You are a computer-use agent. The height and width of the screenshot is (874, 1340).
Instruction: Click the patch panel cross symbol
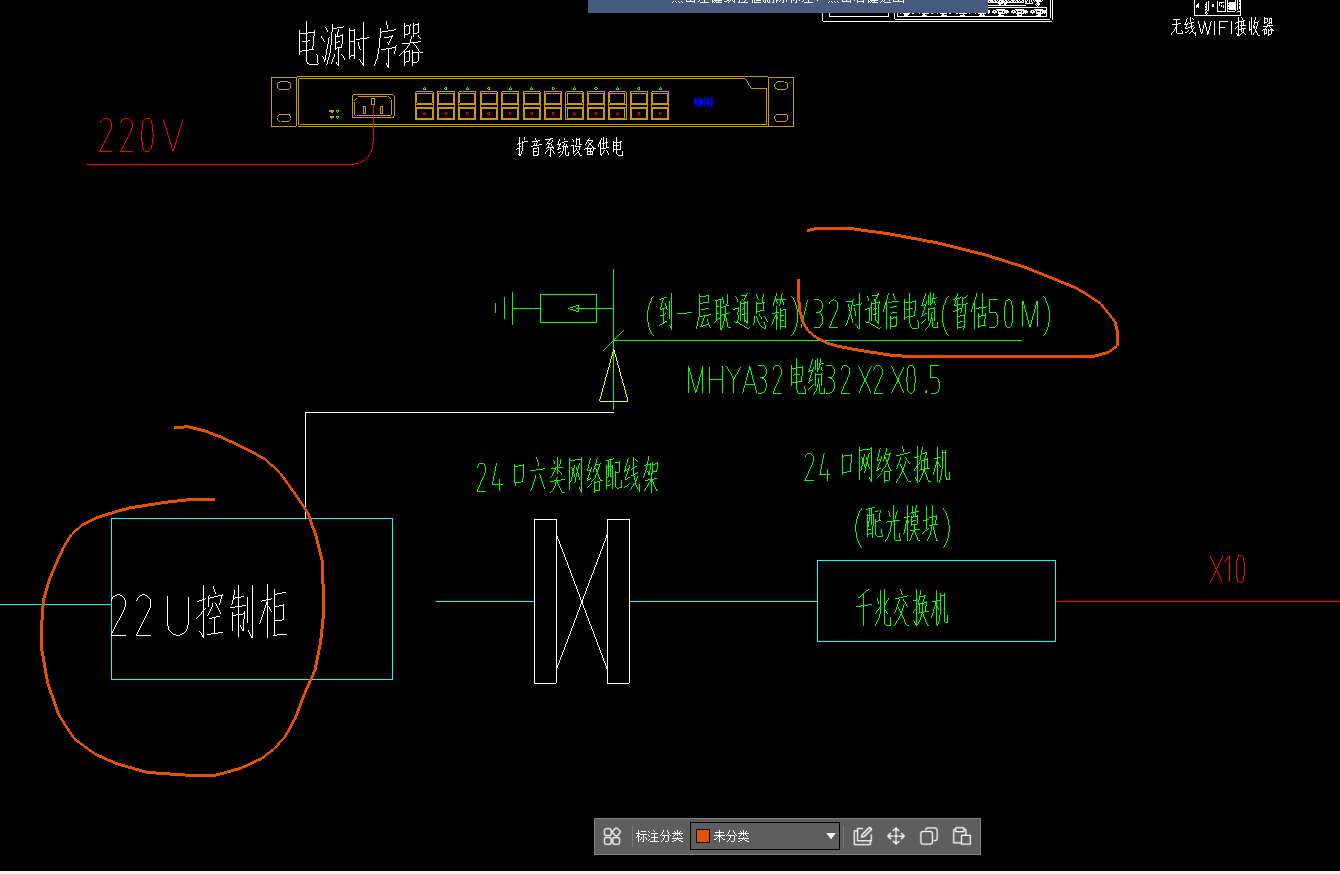(x=582, y=601)
